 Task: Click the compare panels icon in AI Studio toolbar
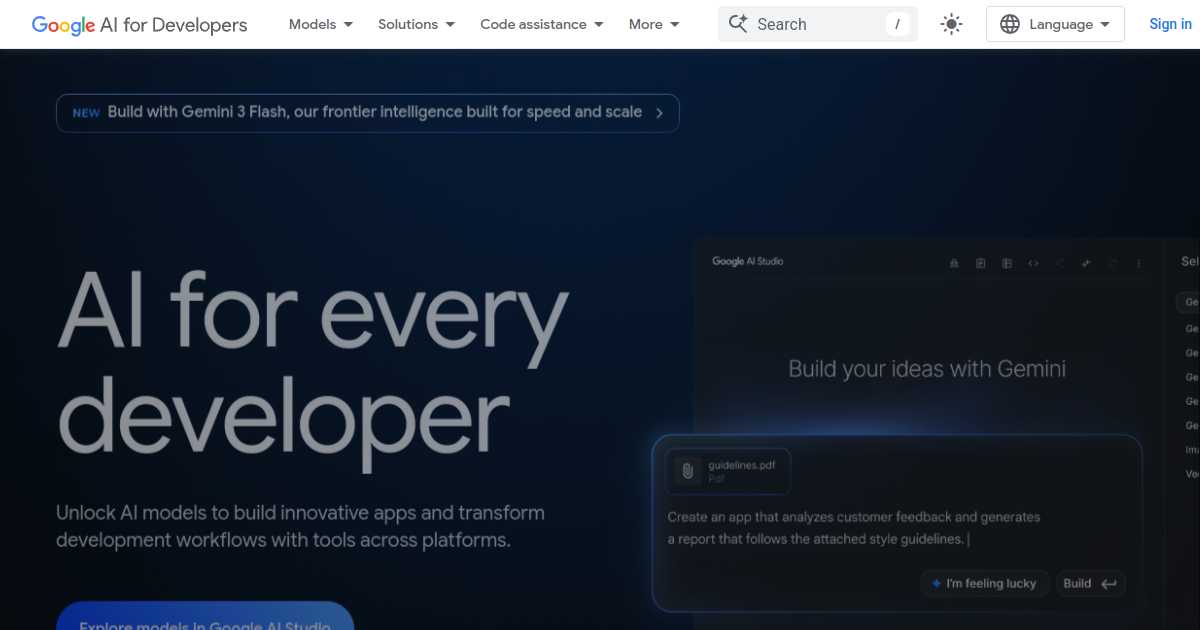1007,263
